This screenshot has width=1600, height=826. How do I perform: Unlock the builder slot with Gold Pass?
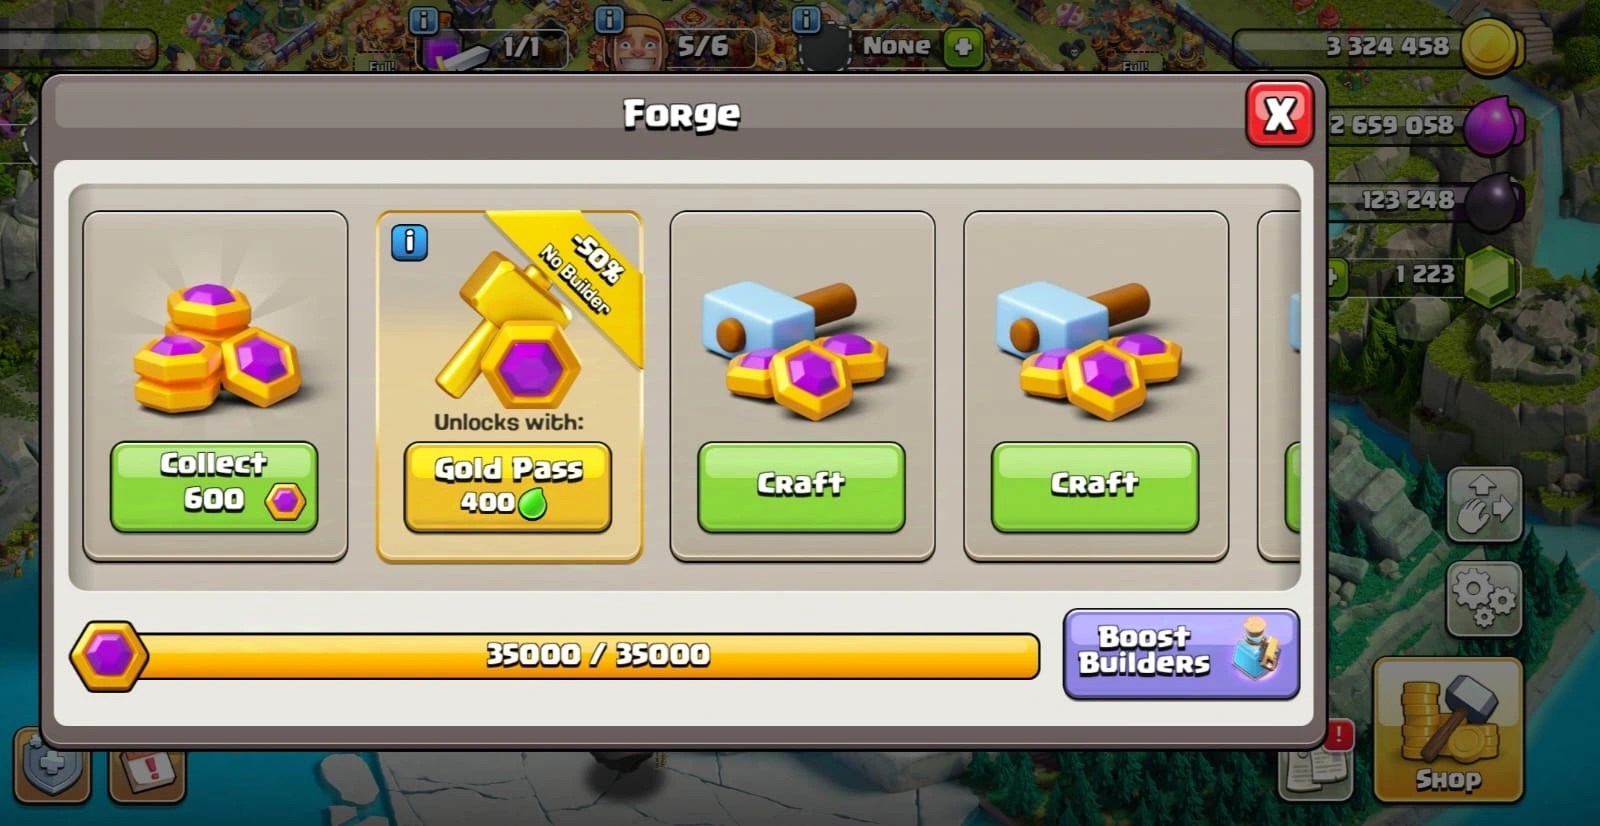(507, 486)
